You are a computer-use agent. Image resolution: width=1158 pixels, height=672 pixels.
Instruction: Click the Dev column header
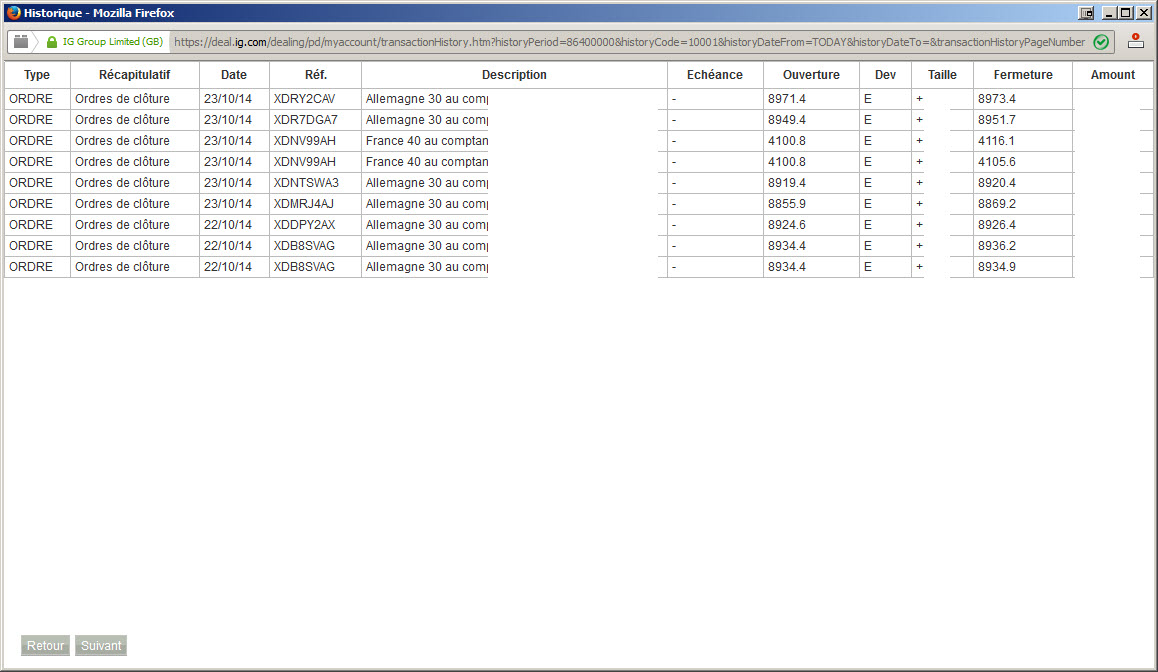885,75
